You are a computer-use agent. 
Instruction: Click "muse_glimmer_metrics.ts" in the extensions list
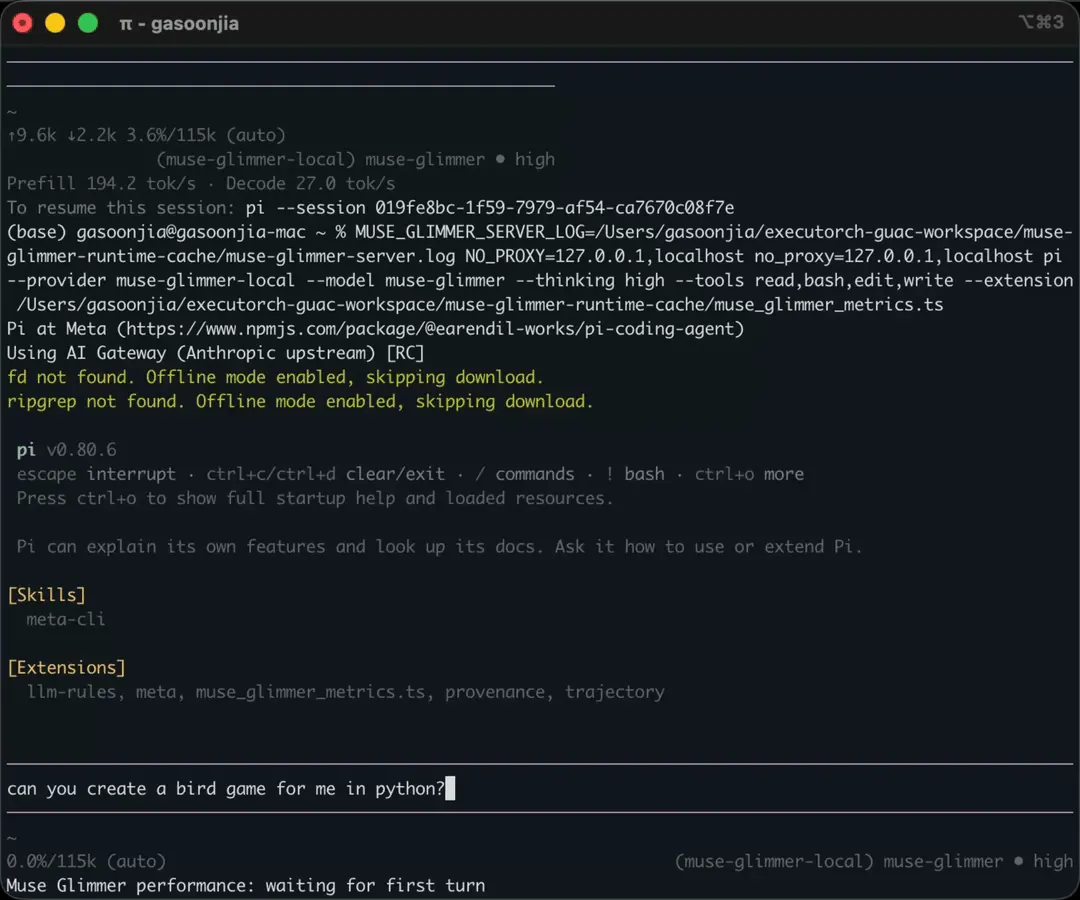(310, 692)
